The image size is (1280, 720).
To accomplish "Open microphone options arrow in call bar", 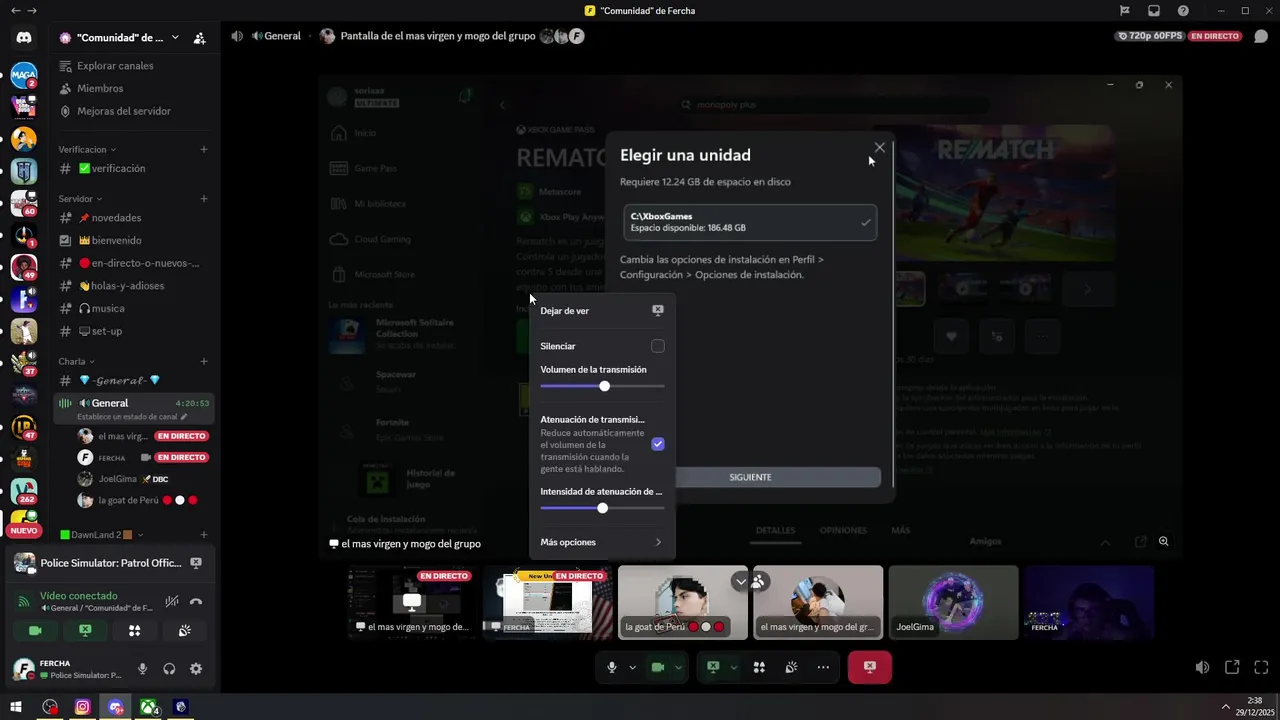I will tap(632, 667).
